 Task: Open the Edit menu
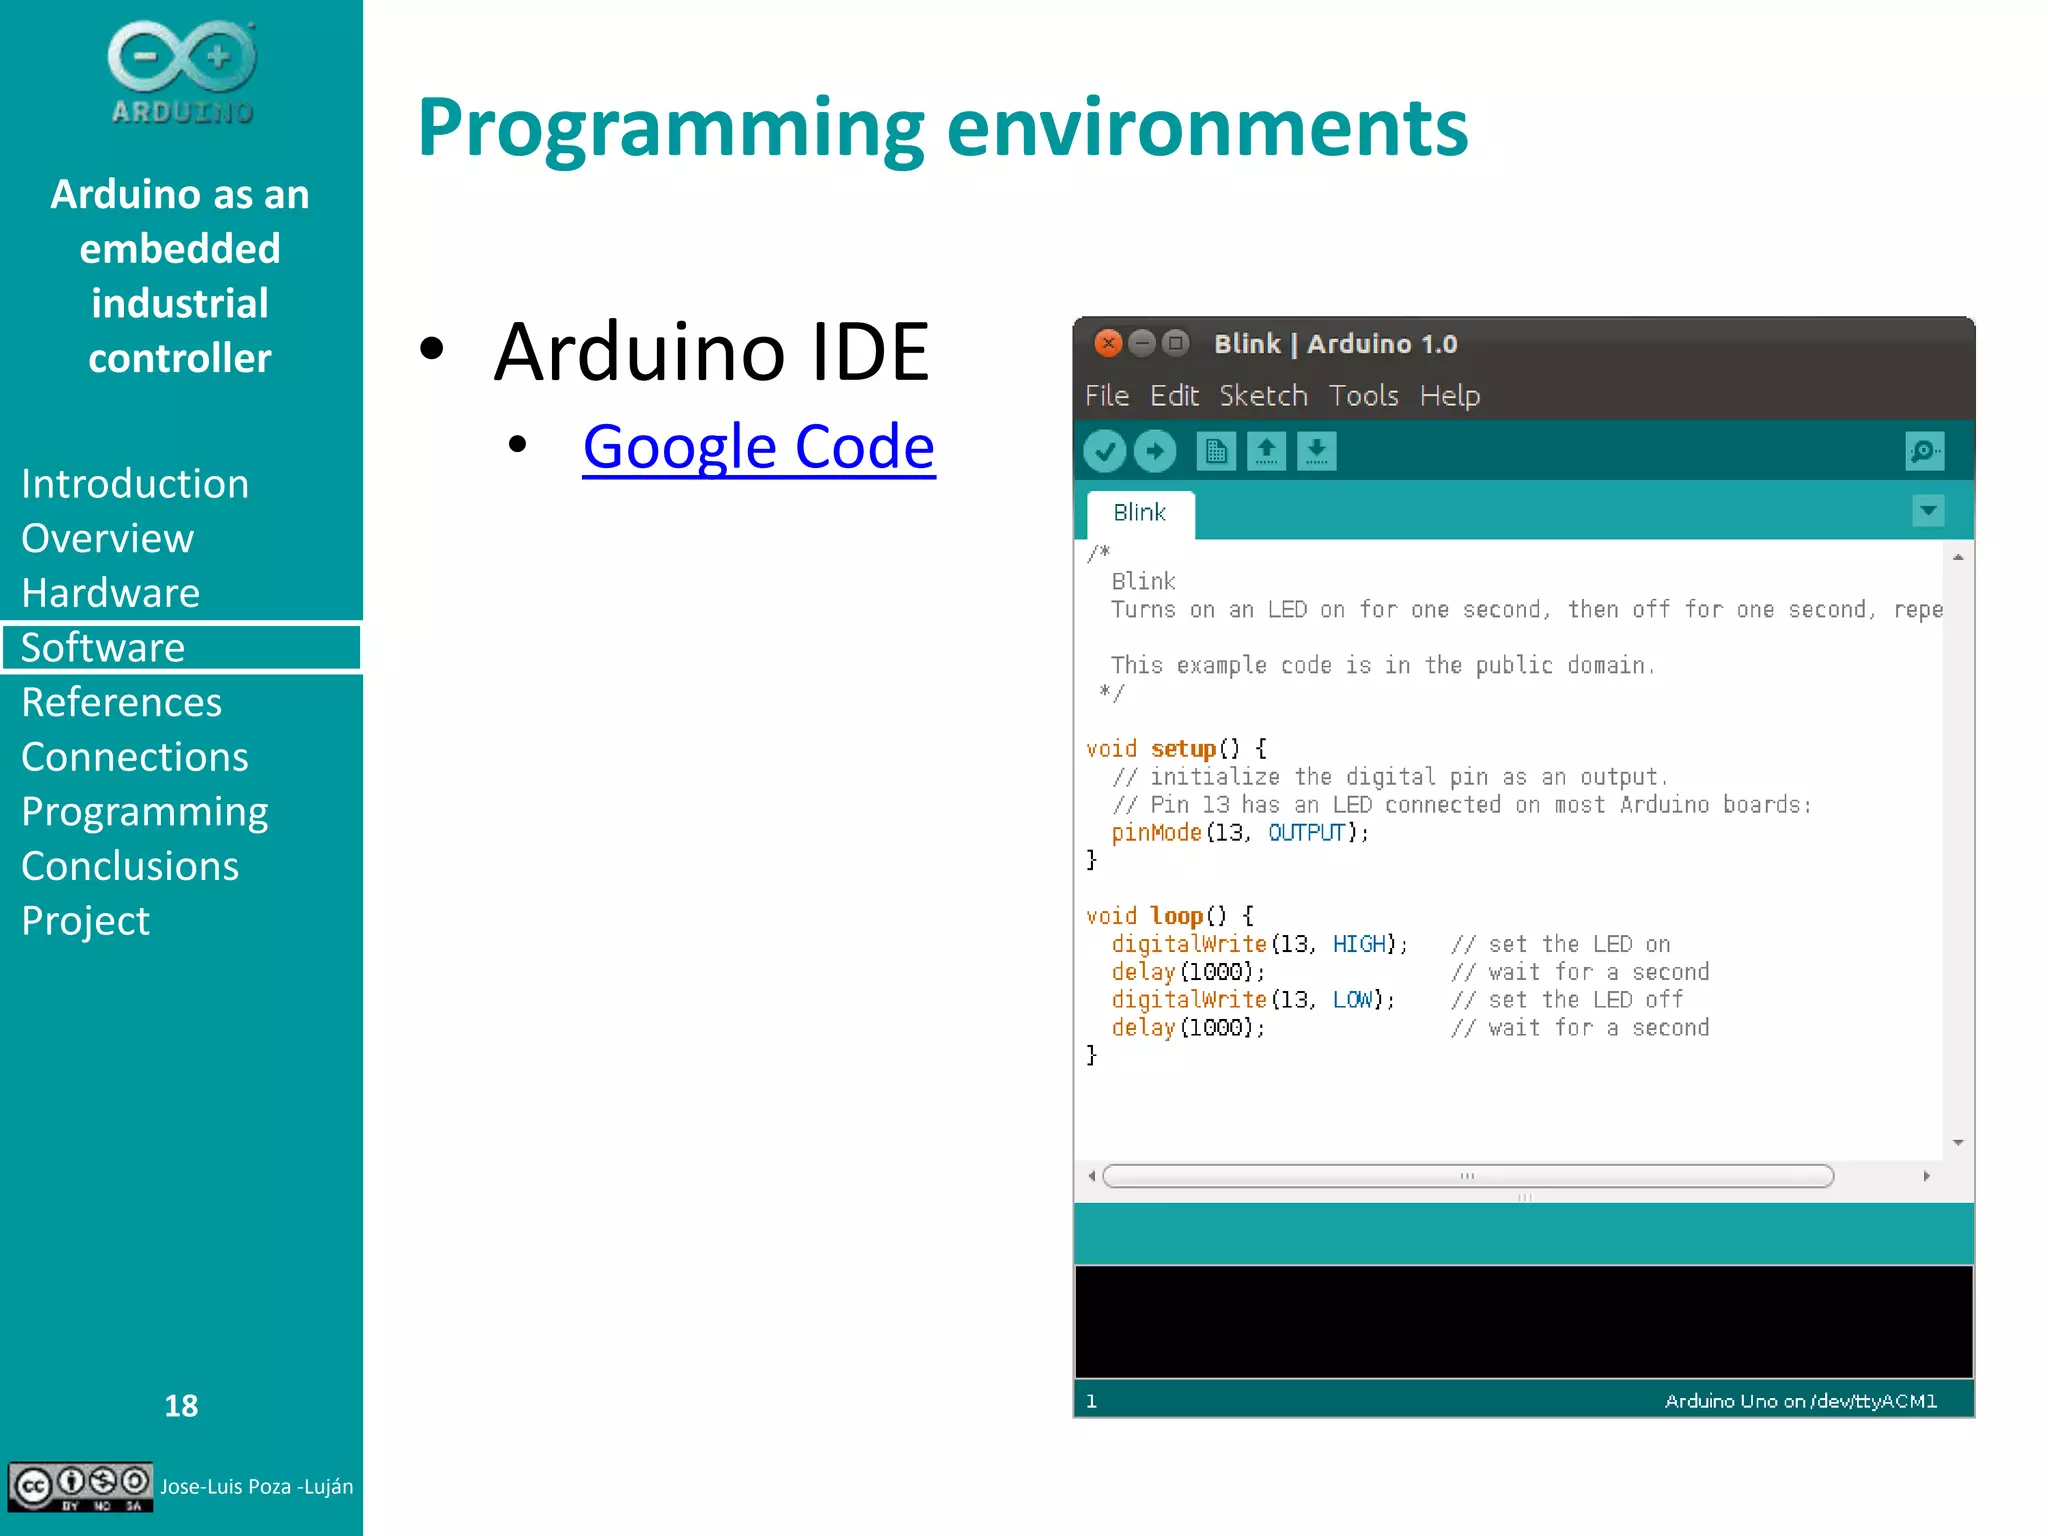[x=1174, y=396]
